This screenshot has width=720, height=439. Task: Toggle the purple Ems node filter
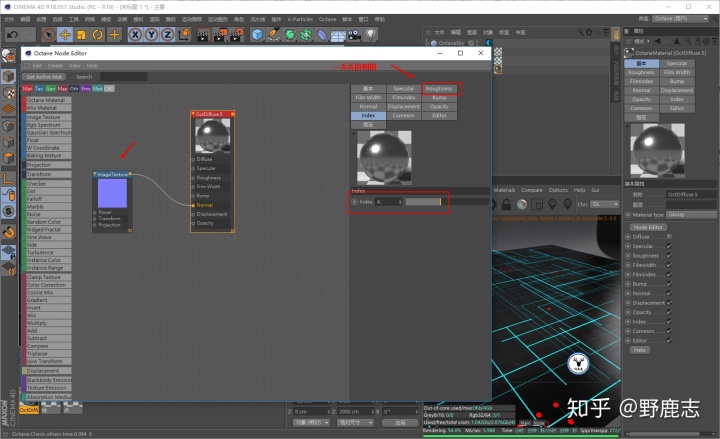[86, 89]
